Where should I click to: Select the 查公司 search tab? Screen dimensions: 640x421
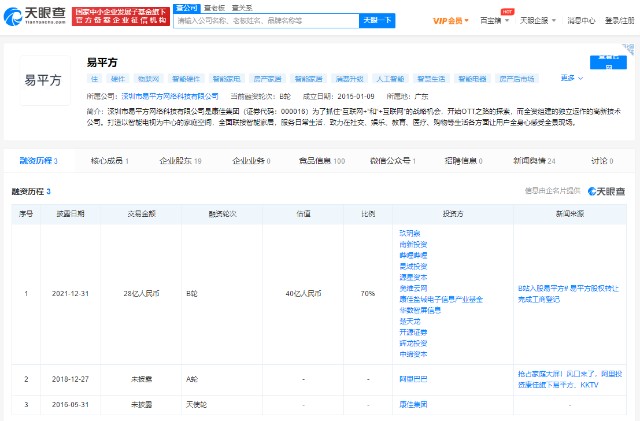point(185,7)
